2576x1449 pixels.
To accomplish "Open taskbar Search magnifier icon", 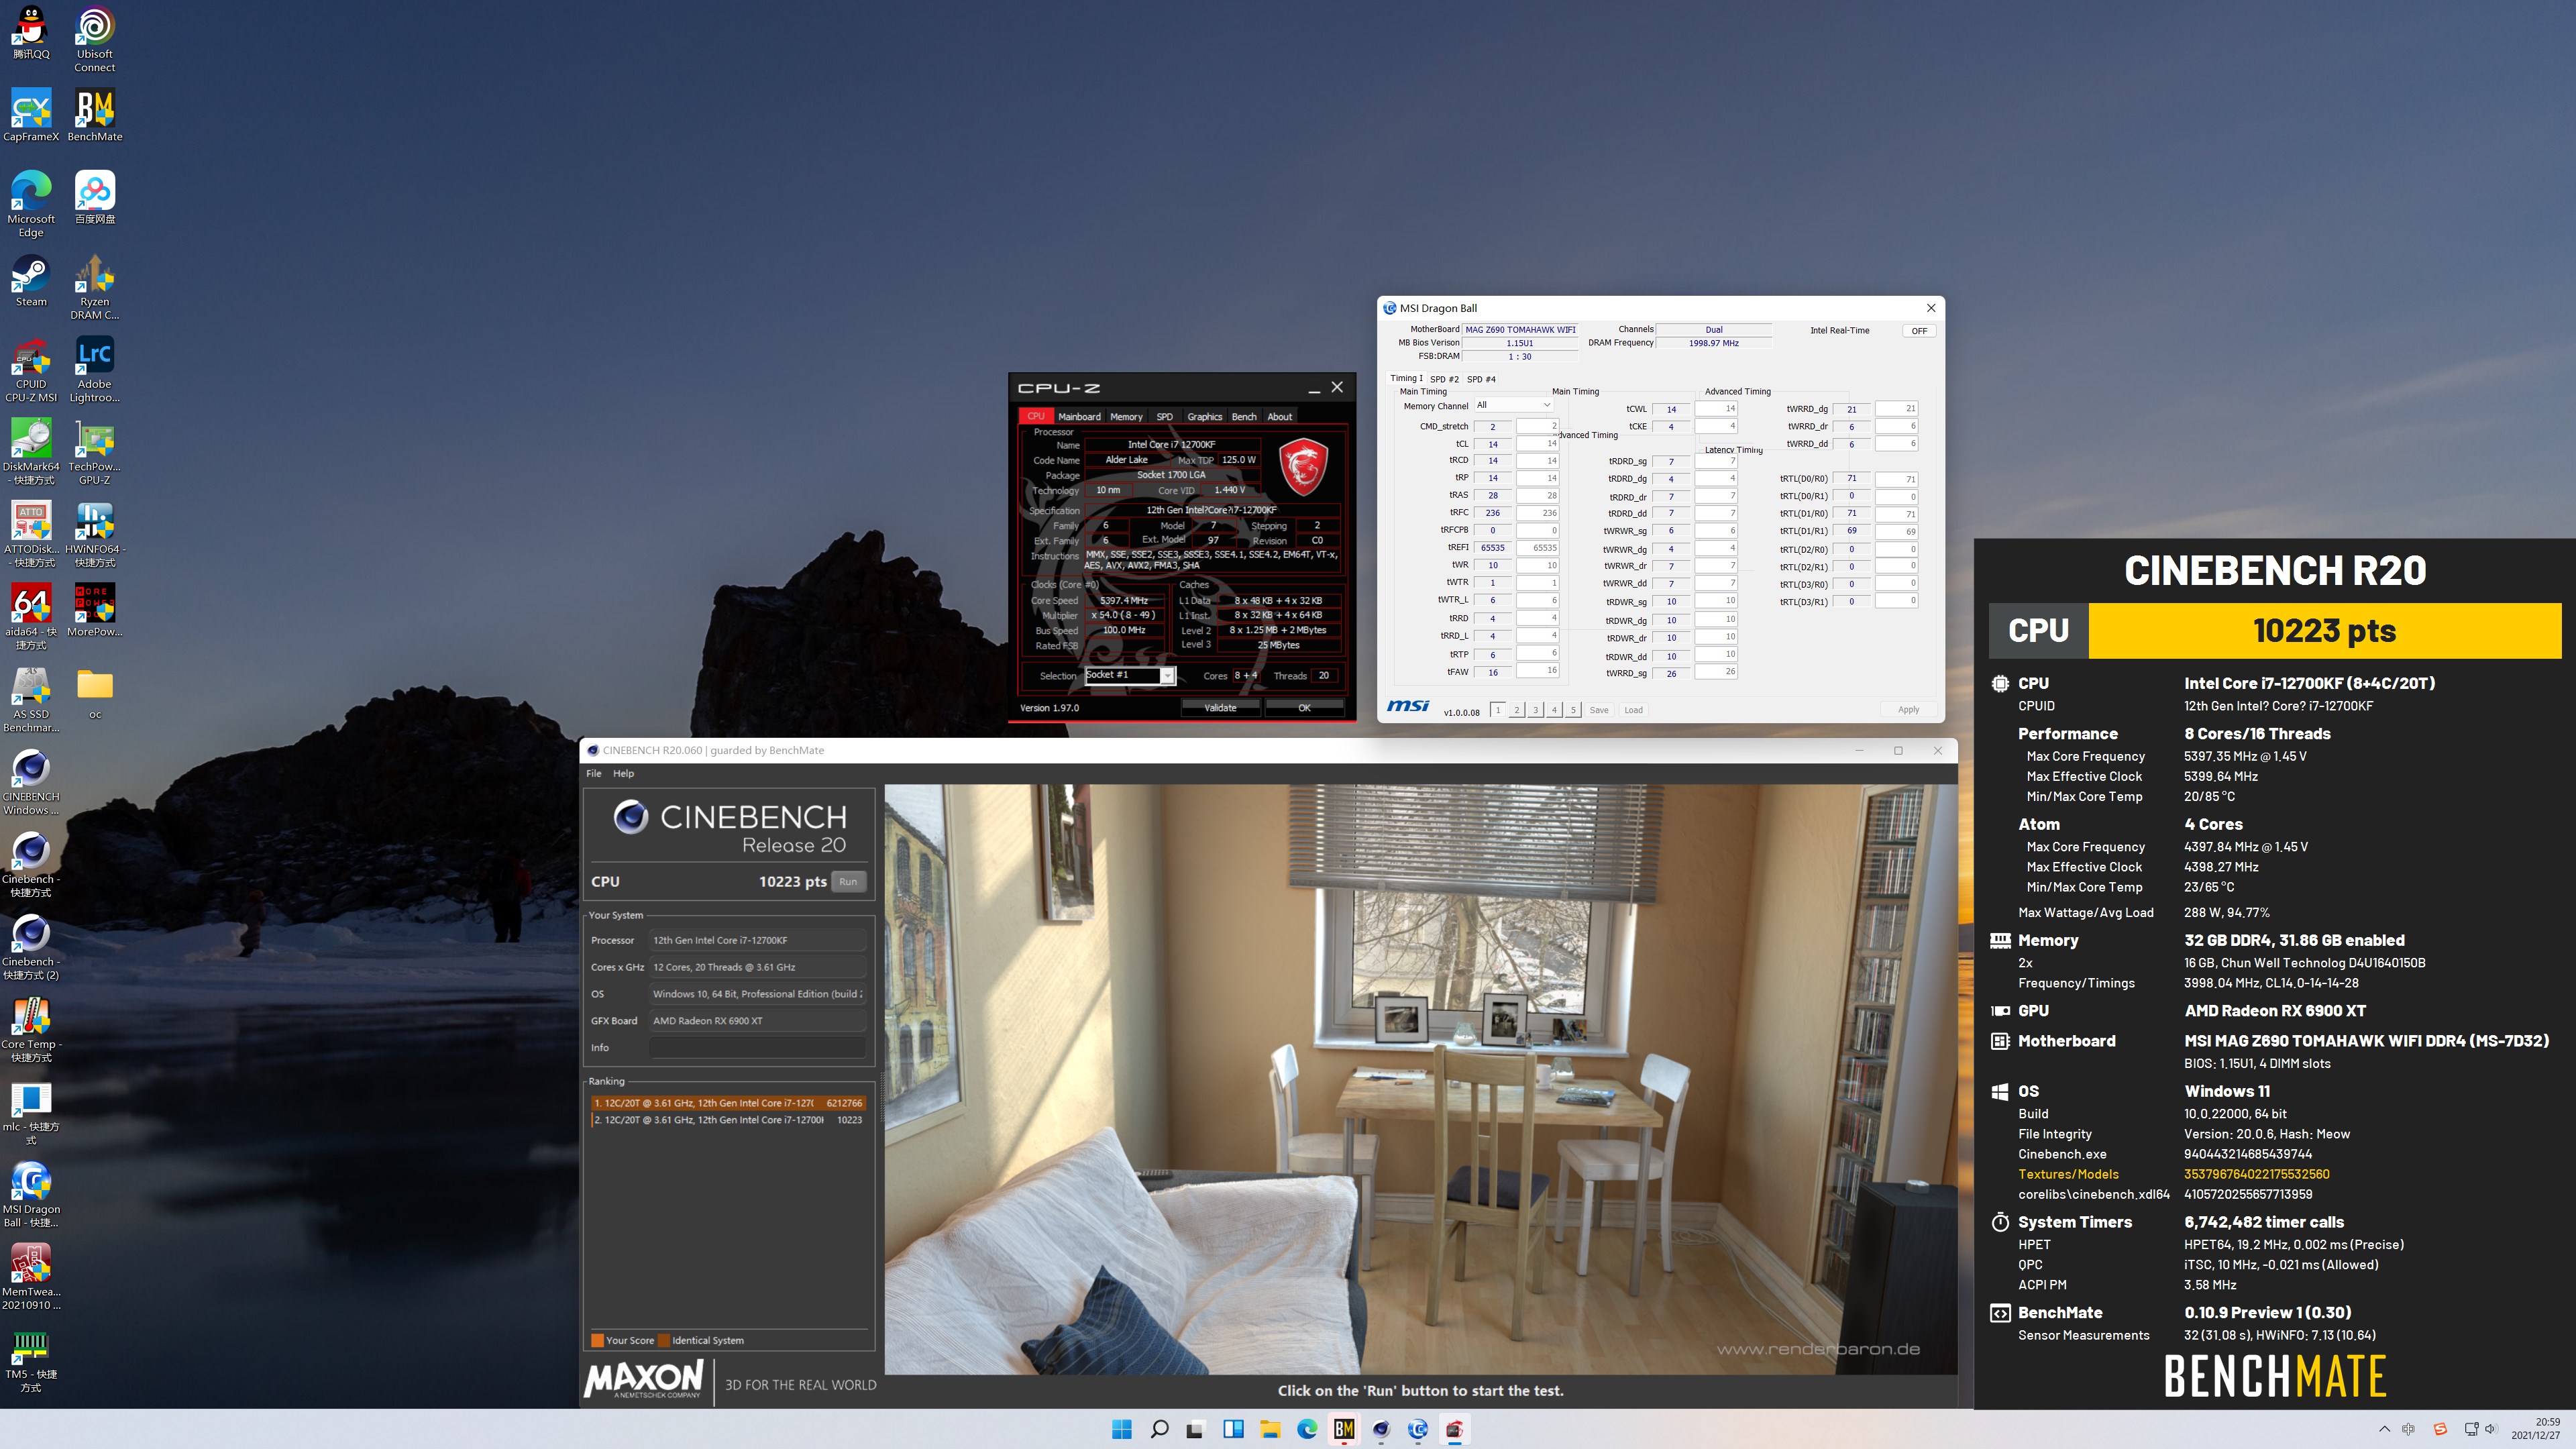I will point(1159,1429).
